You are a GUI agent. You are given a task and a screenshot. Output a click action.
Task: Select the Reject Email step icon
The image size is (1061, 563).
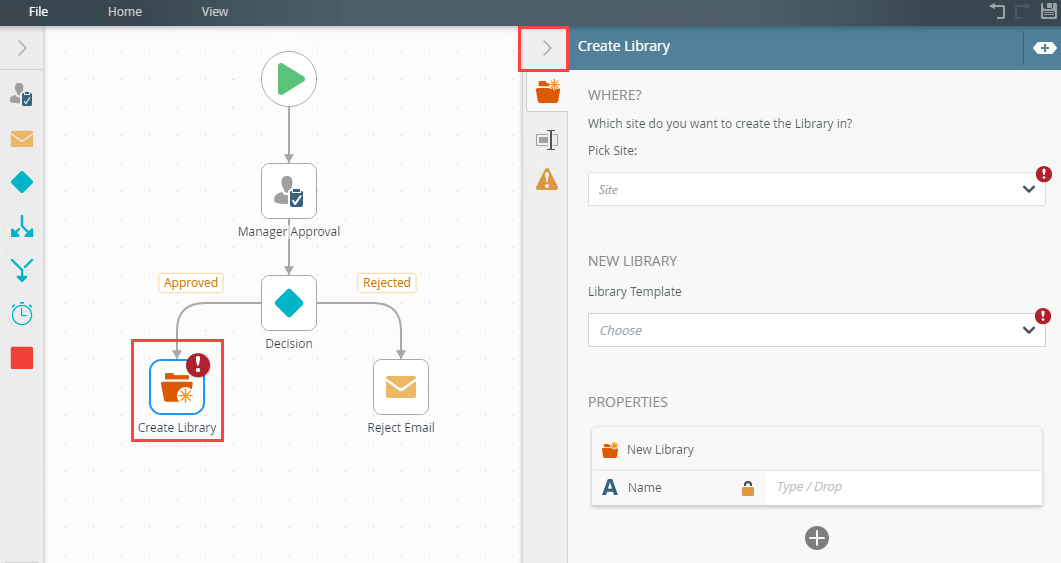coord(401,387)
